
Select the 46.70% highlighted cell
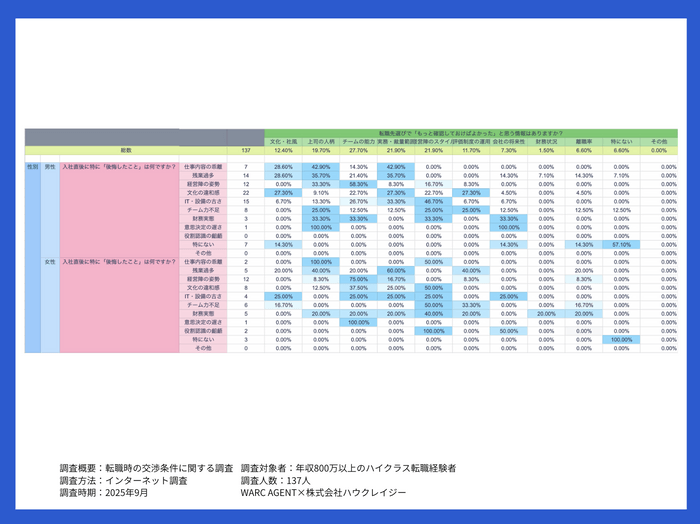(433, 201)
